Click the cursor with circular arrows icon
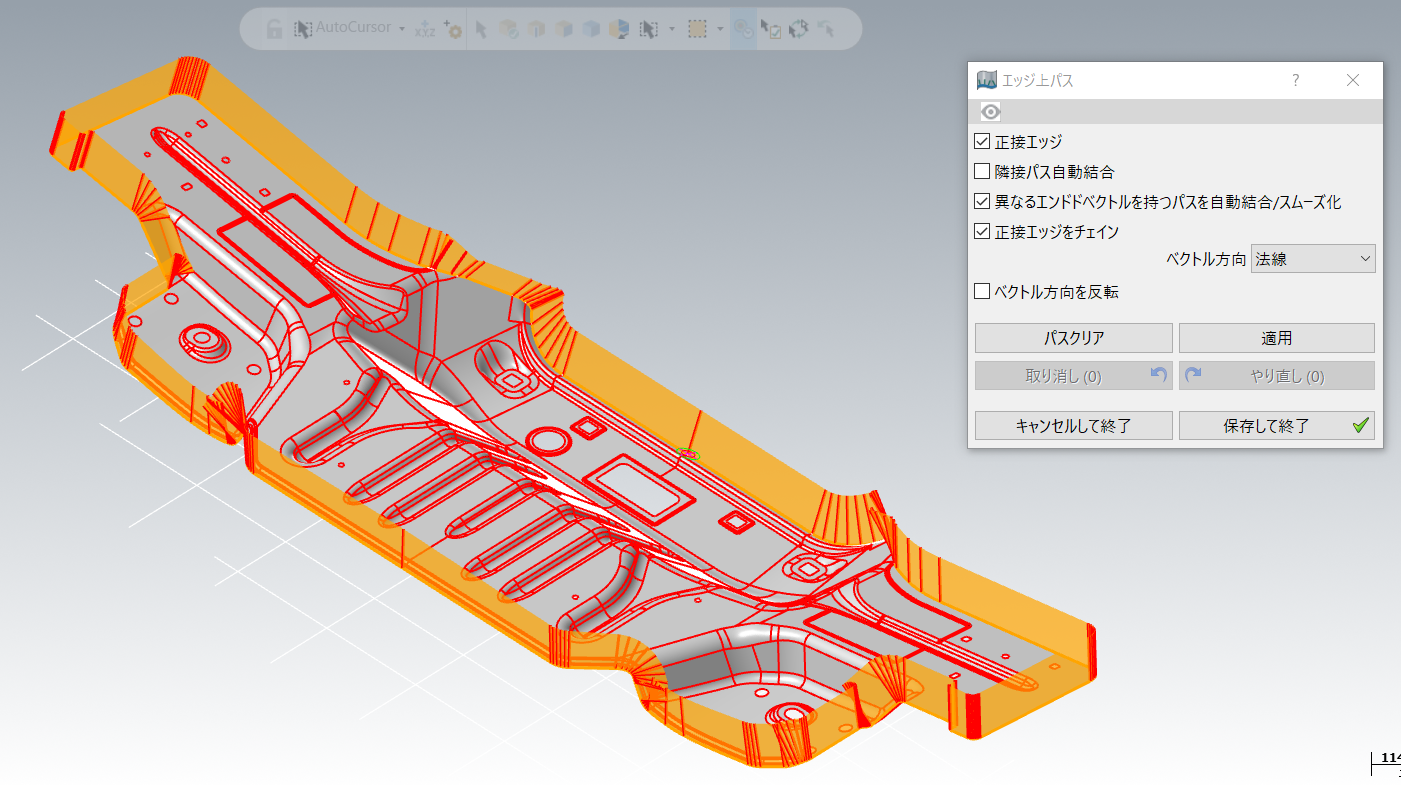This screenshot has width=1401, height=785. 798,29
